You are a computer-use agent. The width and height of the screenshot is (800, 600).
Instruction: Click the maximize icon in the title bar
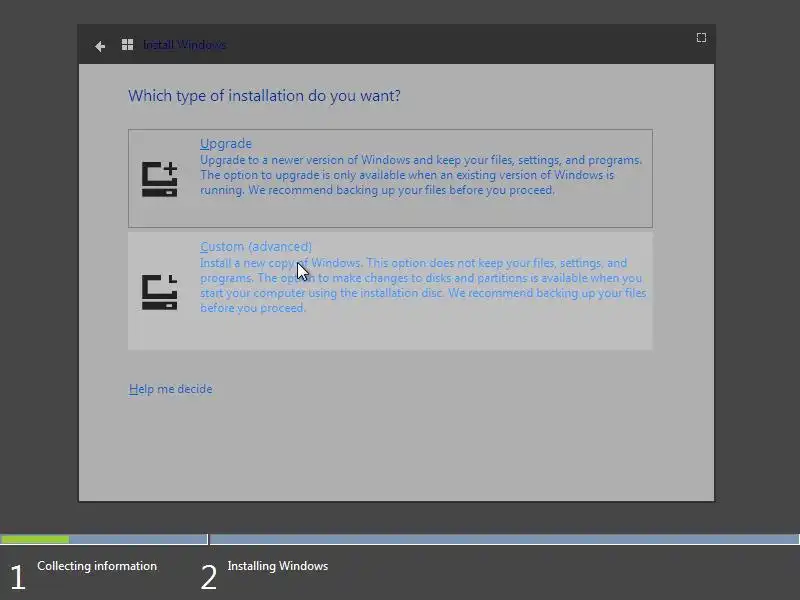coord(702,38)
